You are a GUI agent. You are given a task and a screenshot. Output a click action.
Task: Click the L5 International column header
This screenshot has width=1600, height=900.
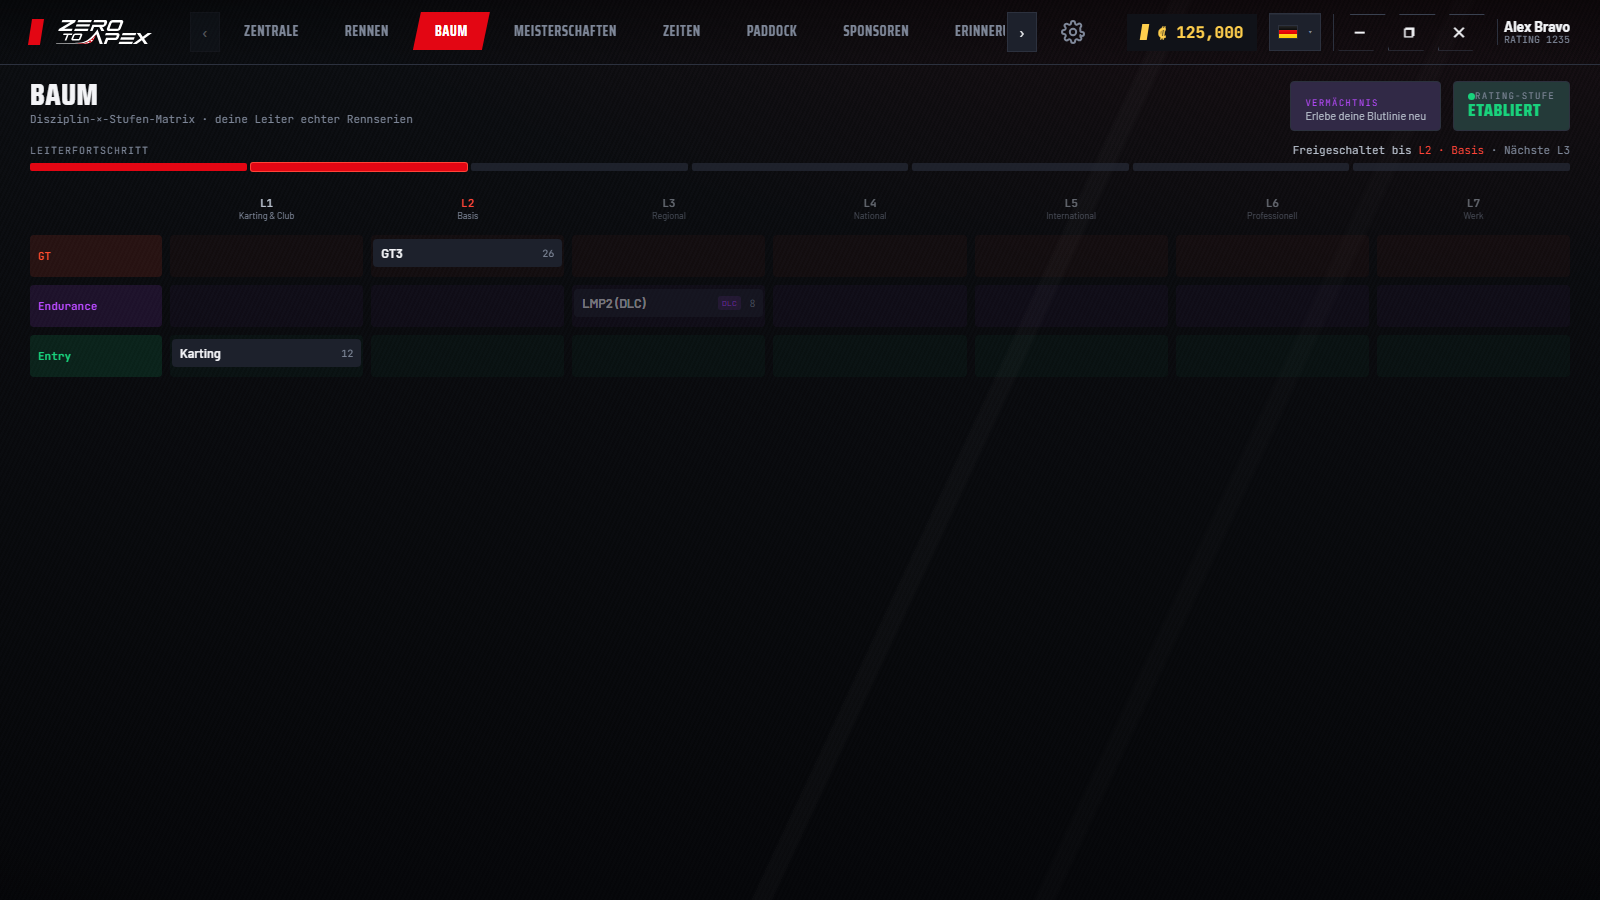(1071, 209)
